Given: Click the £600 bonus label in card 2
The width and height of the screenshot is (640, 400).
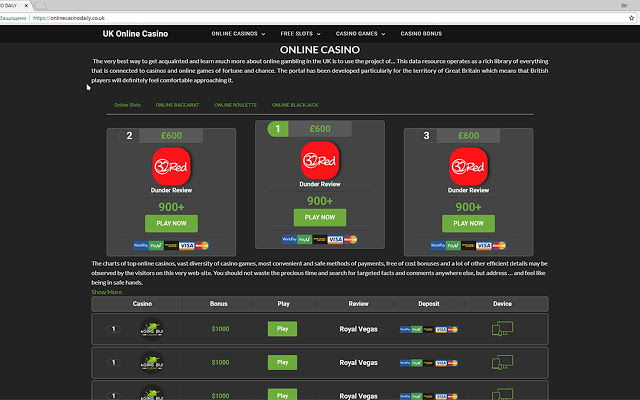Looking at the screenshot, I should [171, 136].
